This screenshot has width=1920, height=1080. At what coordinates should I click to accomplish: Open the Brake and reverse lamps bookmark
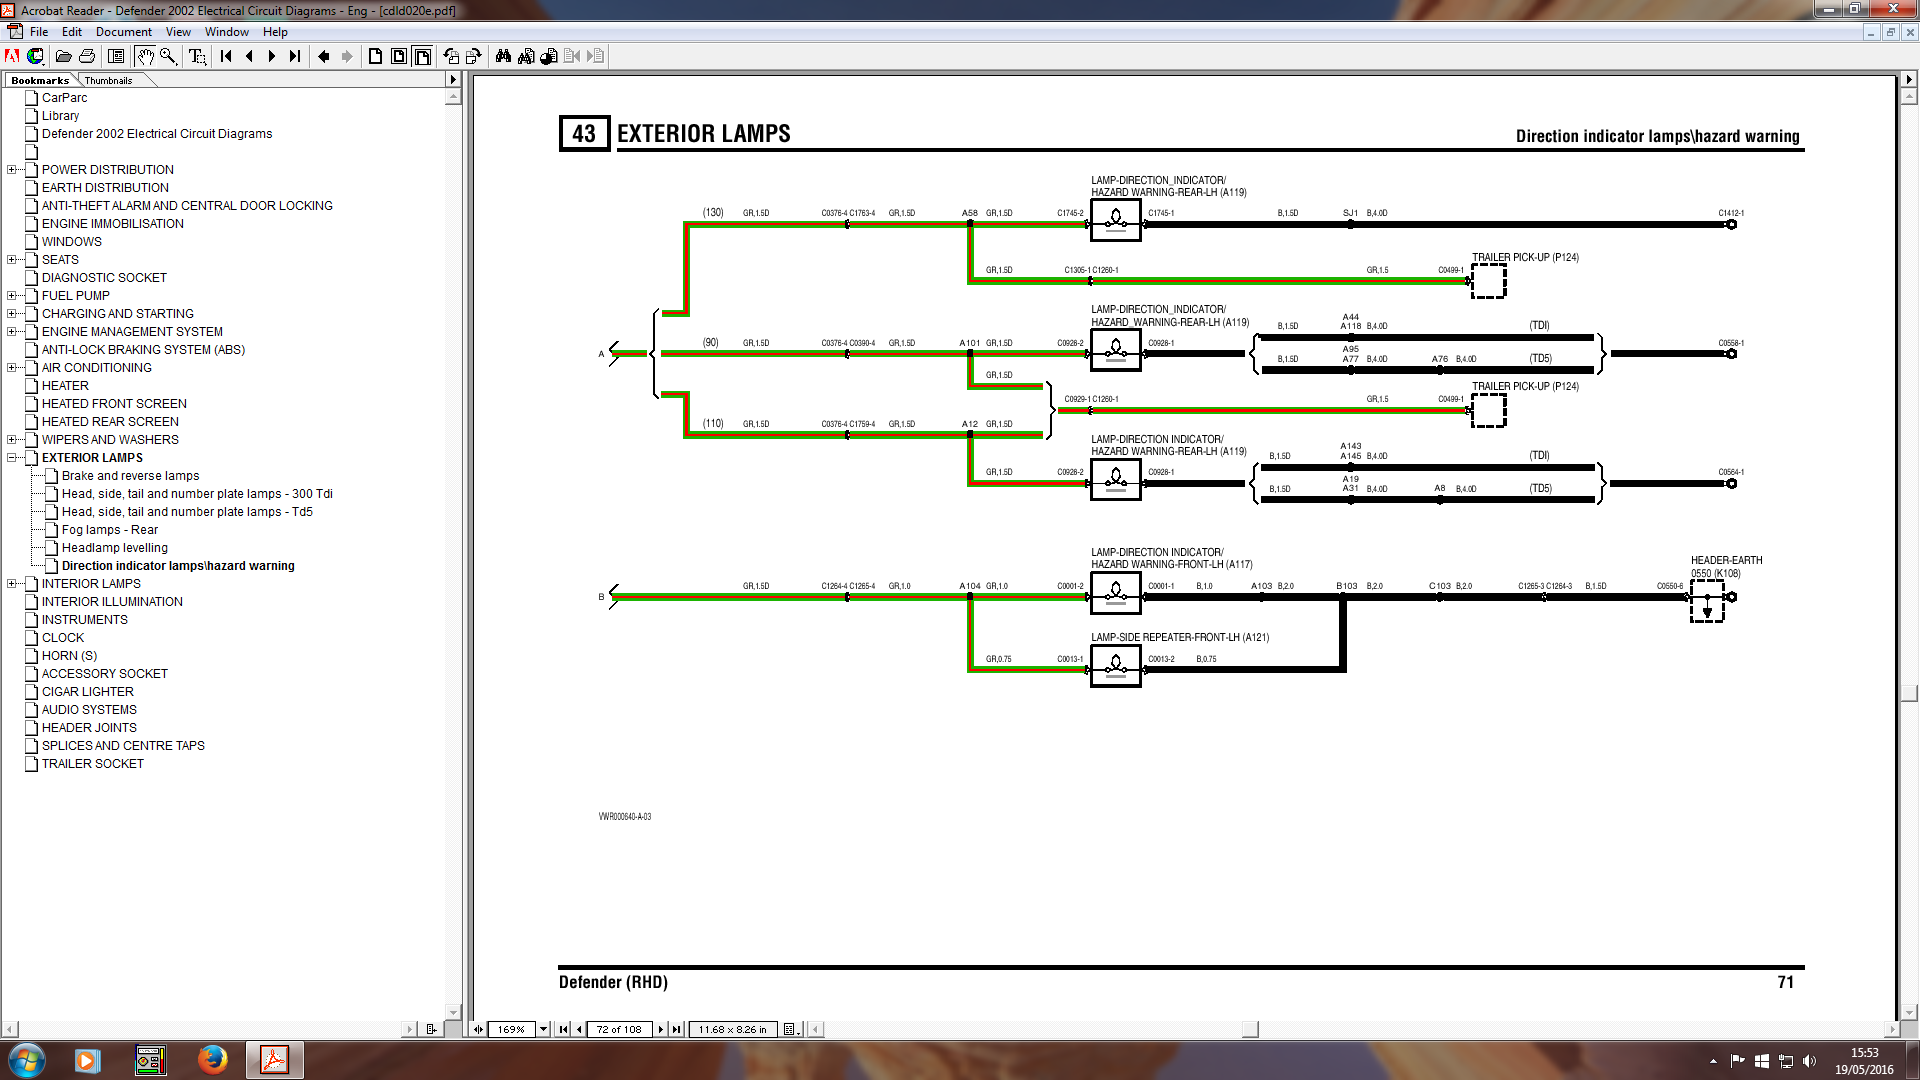[130, 476]
